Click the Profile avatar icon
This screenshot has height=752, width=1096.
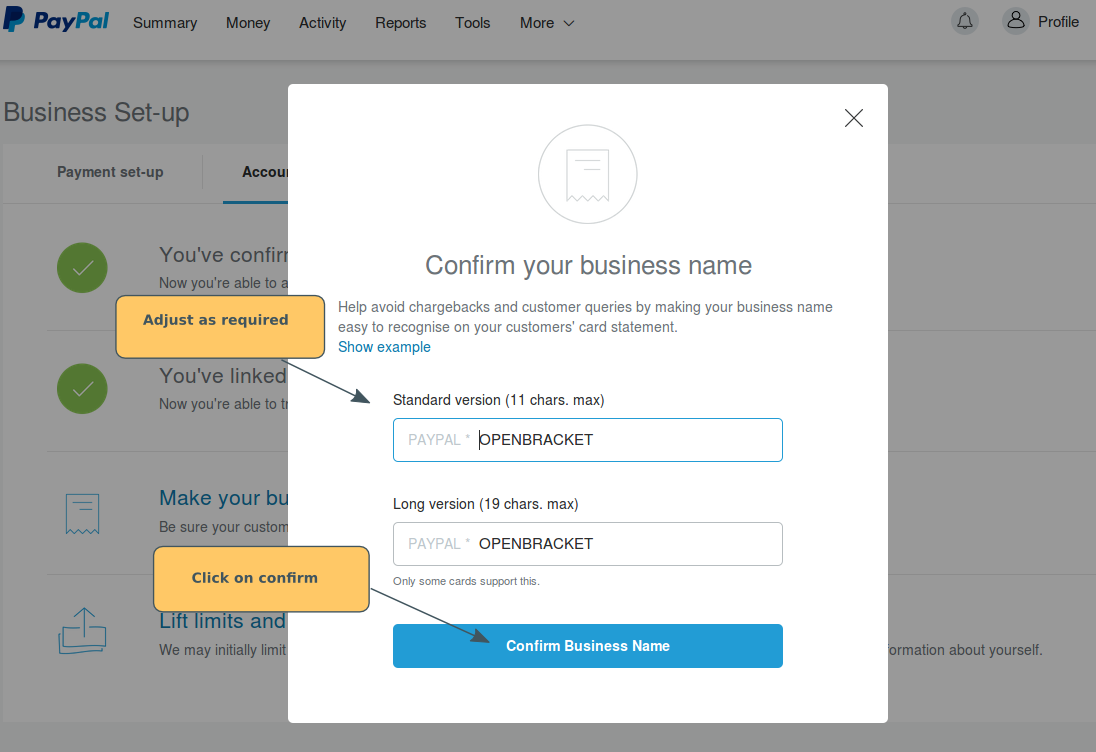click(1016, 21)
